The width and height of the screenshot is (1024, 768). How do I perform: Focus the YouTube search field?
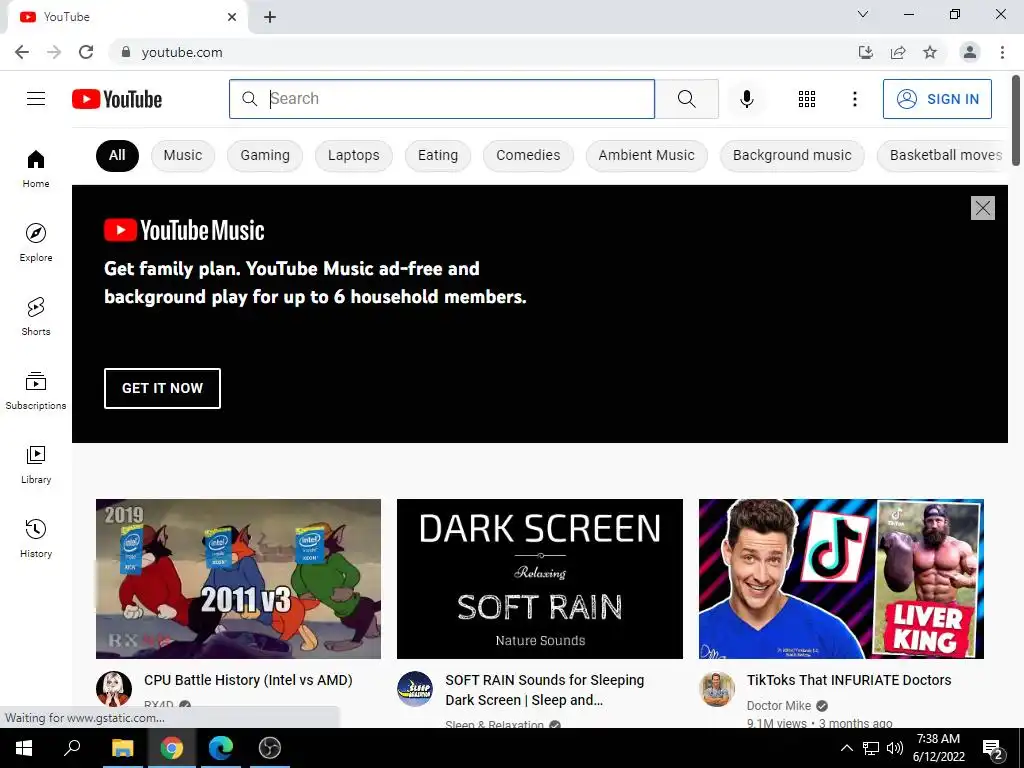[442, 99]
